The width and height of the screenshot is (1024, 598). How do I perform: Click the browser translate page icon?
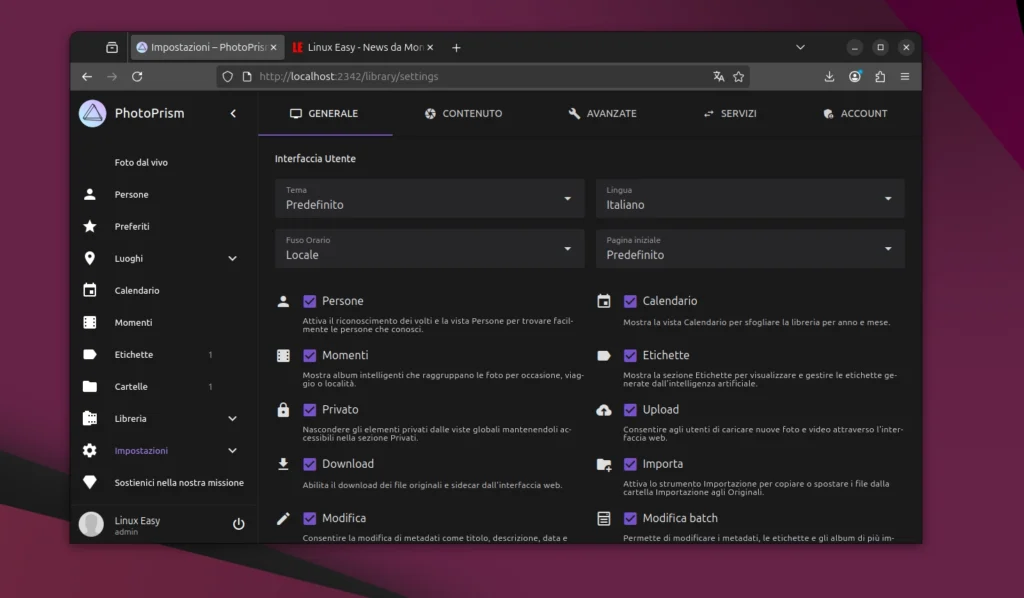coord(718,77)
